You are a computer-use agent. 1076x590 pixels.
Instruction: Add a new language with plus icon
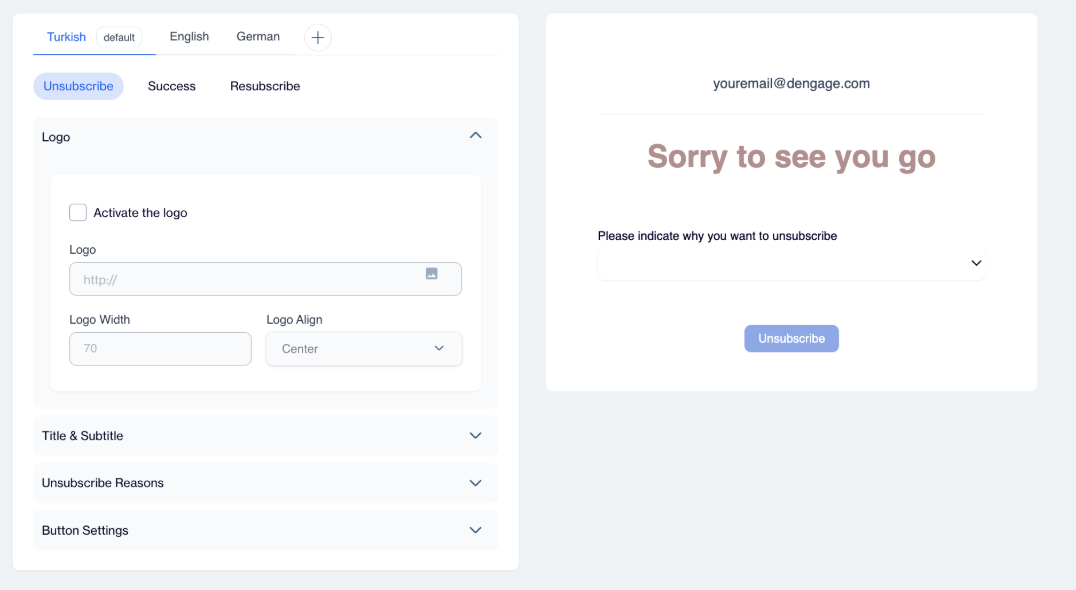(x=318, y=38)
